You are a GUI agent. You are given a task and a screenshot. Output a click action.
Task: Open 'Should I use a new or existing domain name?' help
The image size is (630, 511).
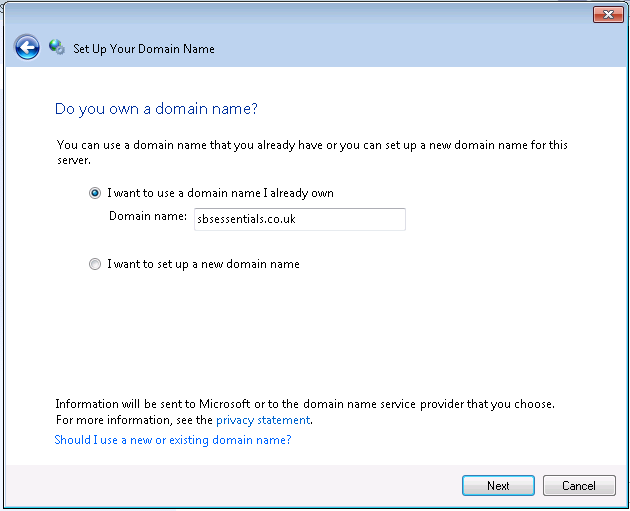[x=173, y=440]
